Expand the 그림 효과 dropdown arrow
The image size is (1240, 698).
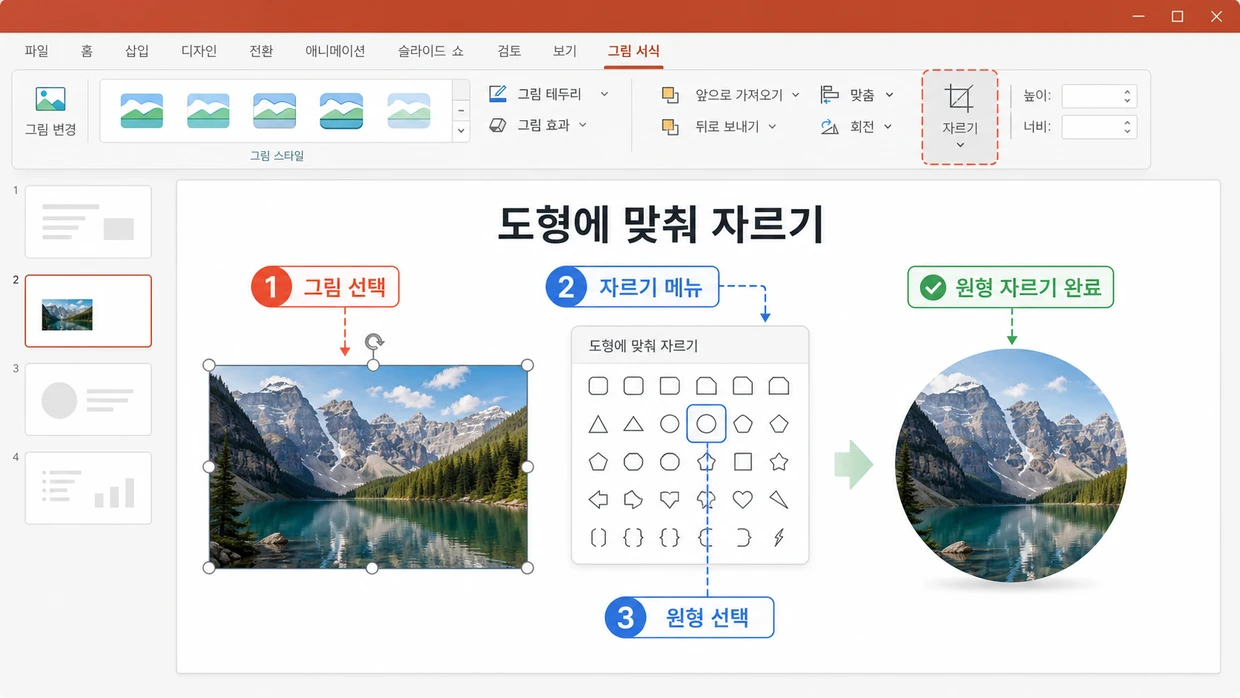pyautogui.click(x=583, y=125)
